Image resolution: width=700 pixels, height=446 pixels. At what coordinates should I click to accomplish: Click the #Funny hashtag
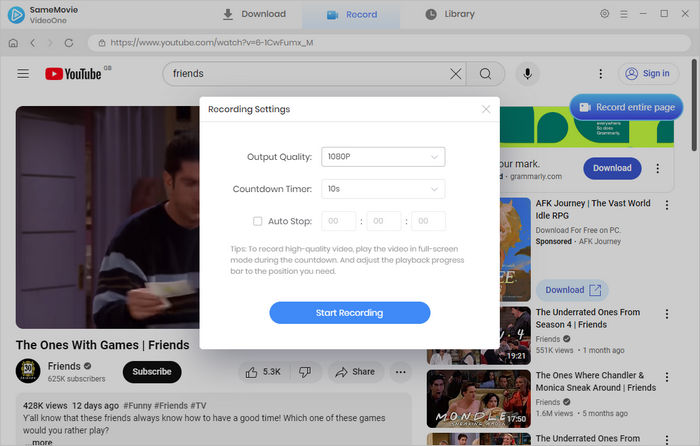pyautogui.click(x=137, y=406)
